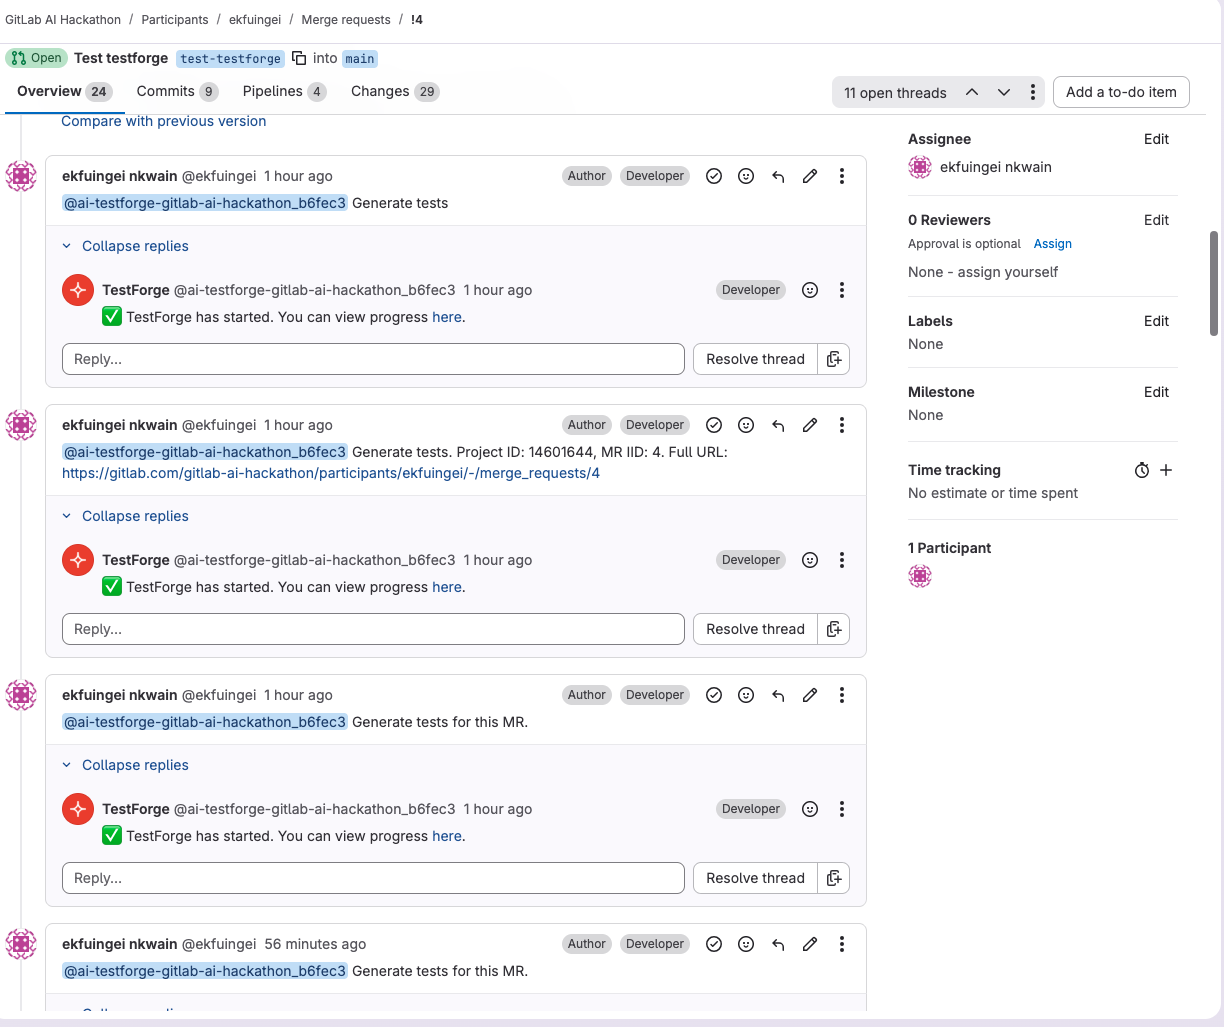Resolve the 'Generate tests' comment via check icon

(714, 176)
